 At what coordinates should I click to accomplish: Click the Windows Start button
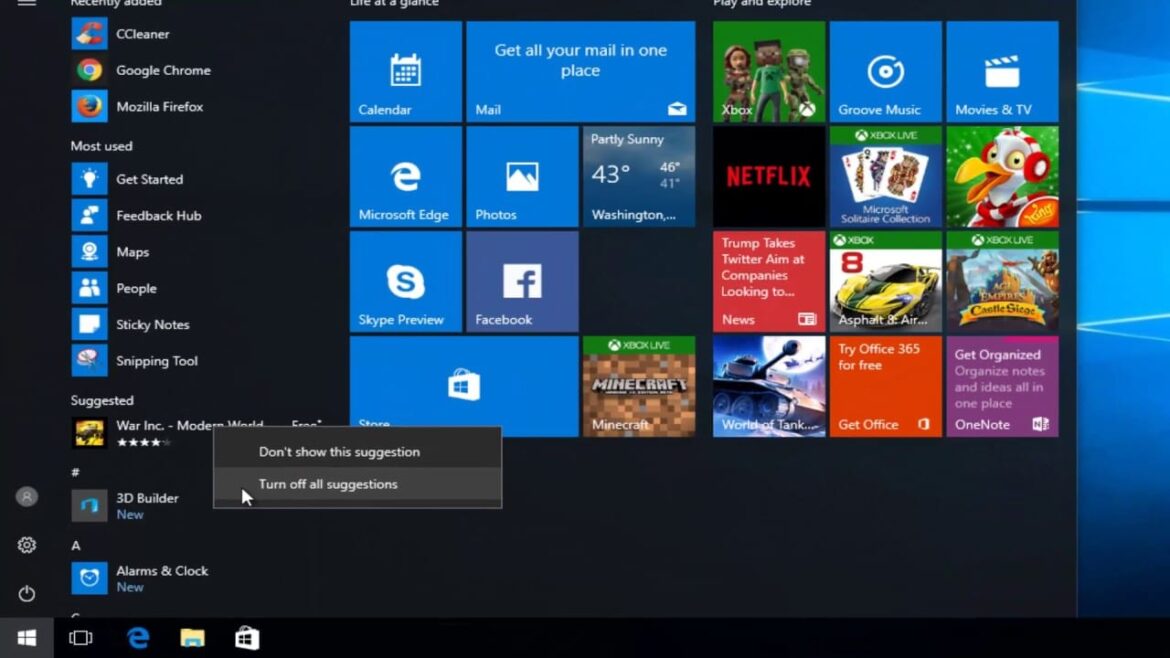(27, 638)
